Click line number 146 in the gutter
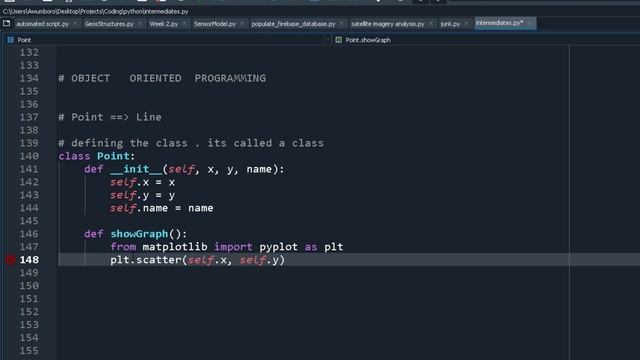Viewport: 640px width, 360px height. (x=29, y=234)
